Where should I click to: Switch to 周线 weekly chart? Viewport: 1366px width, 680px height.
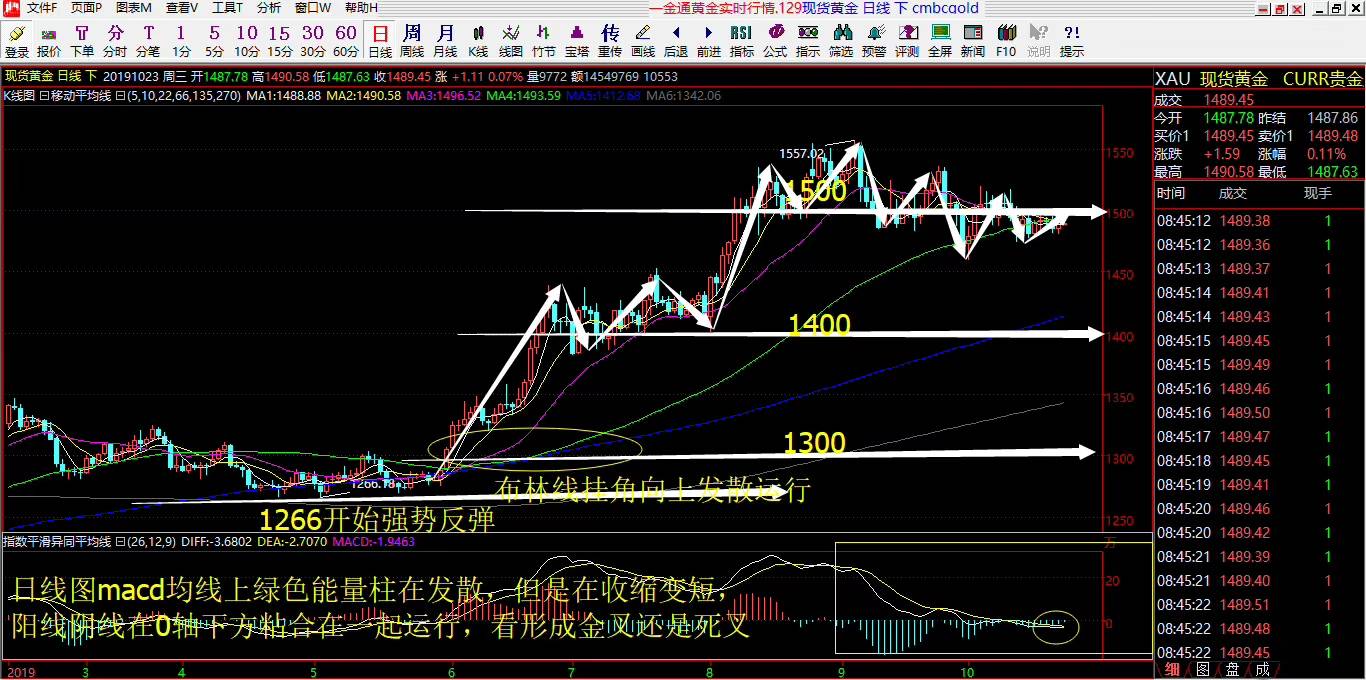pyautogui.click(x=412, y=41)
